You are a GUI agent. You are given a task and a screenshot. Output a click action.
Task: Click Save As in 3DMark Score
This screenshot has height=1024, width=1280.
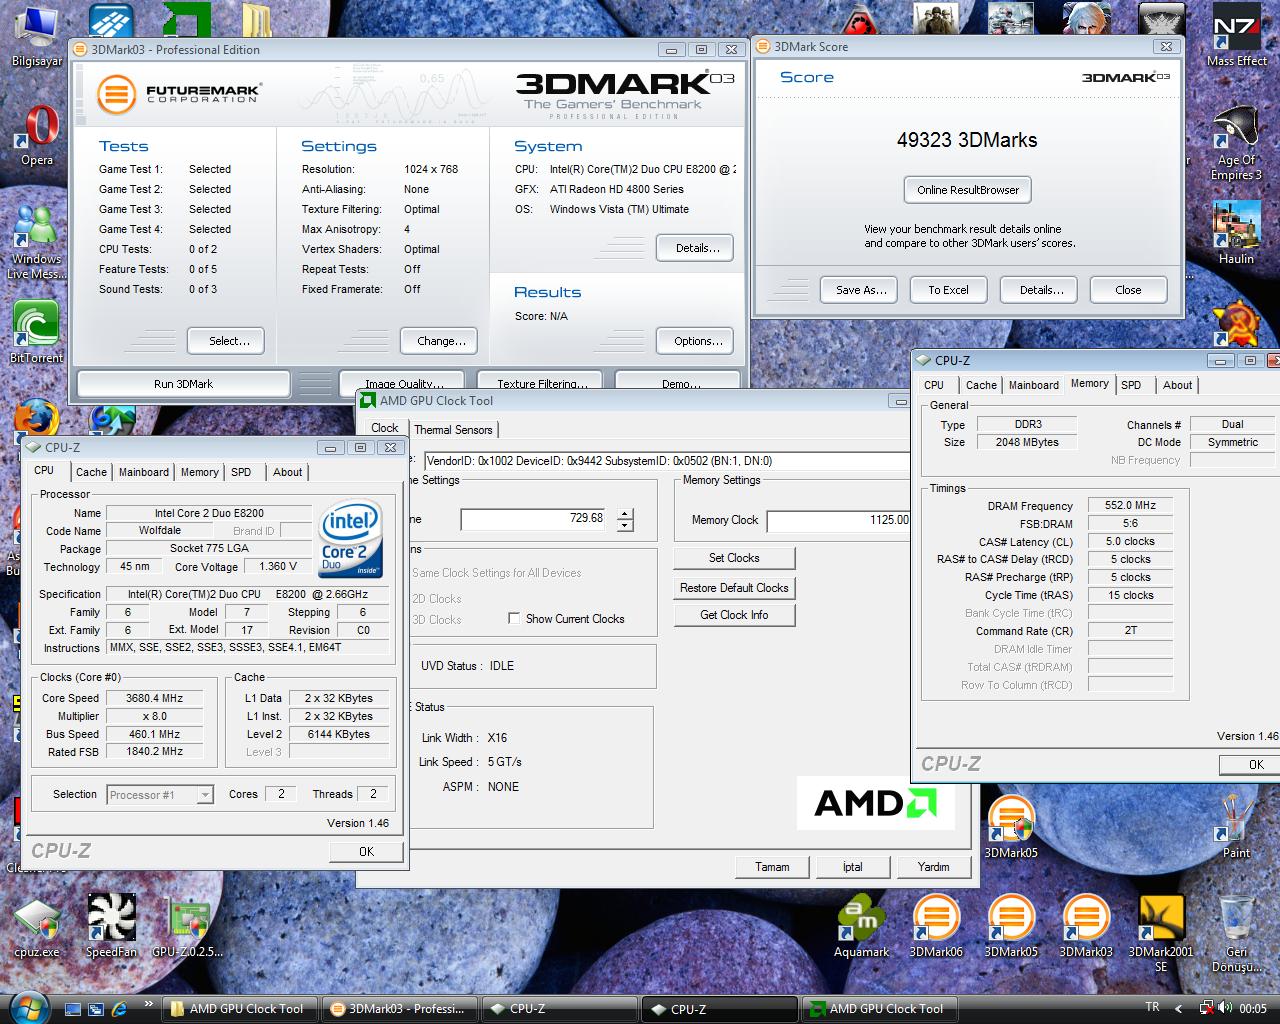tap(861, 290)
